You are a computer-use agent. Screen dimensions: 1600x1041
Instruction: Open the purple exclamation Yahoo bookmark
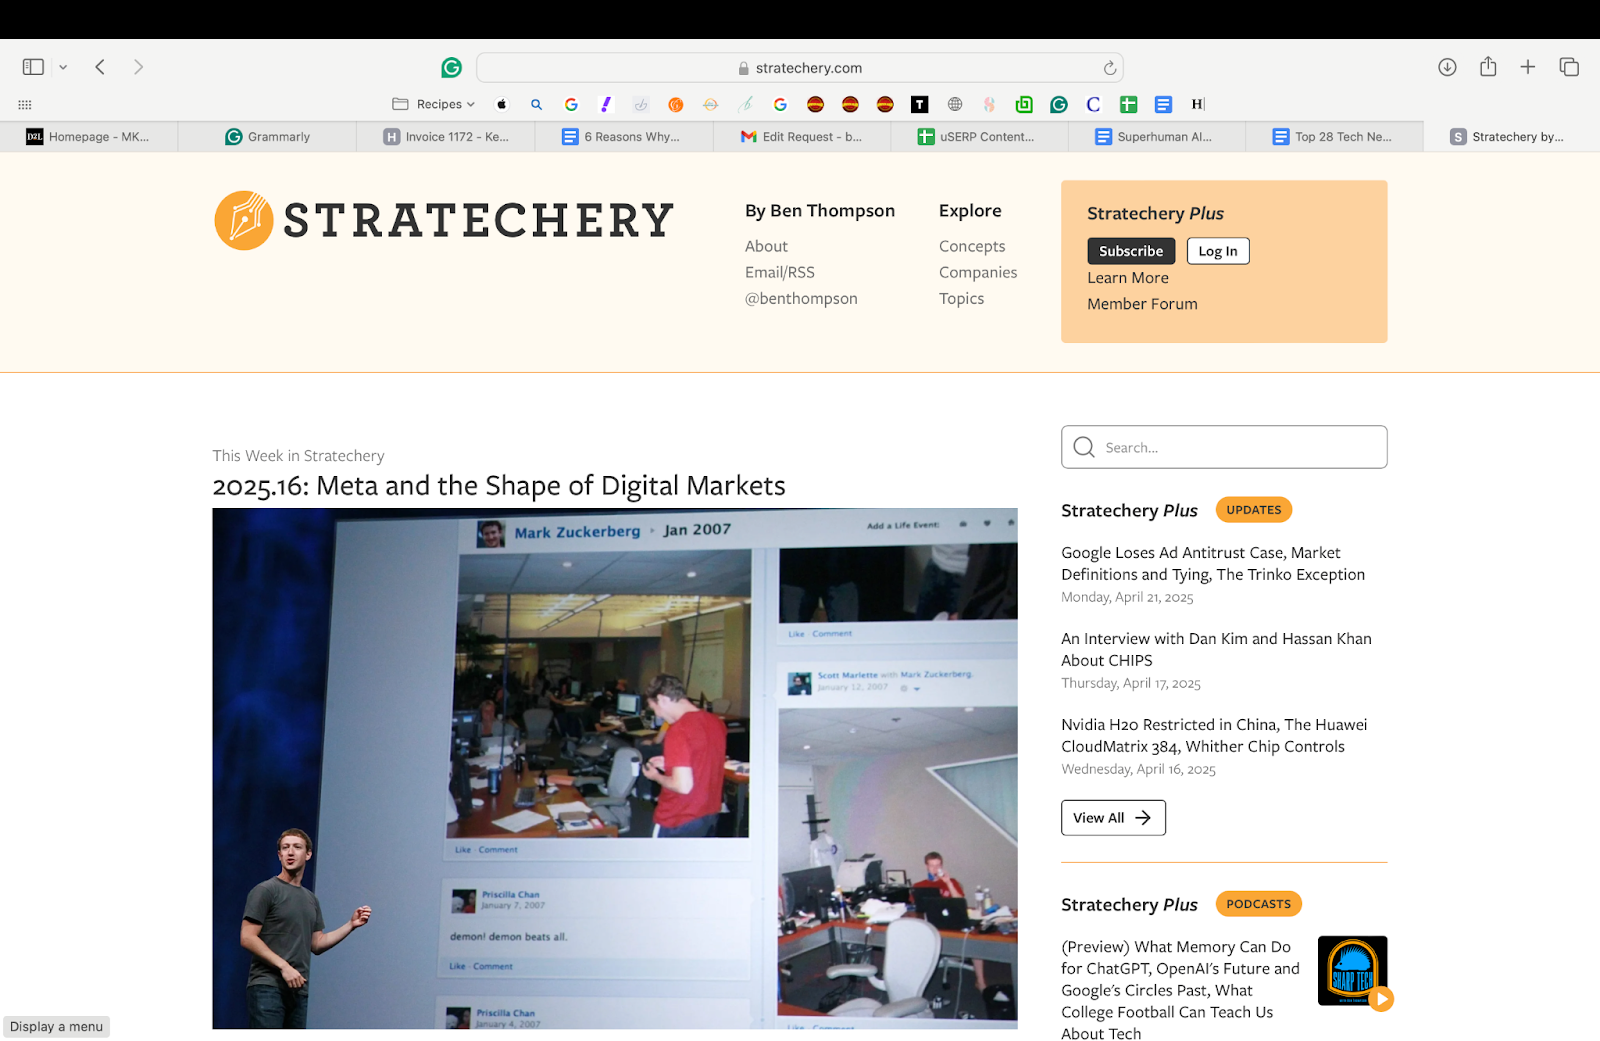pos(606,104)
